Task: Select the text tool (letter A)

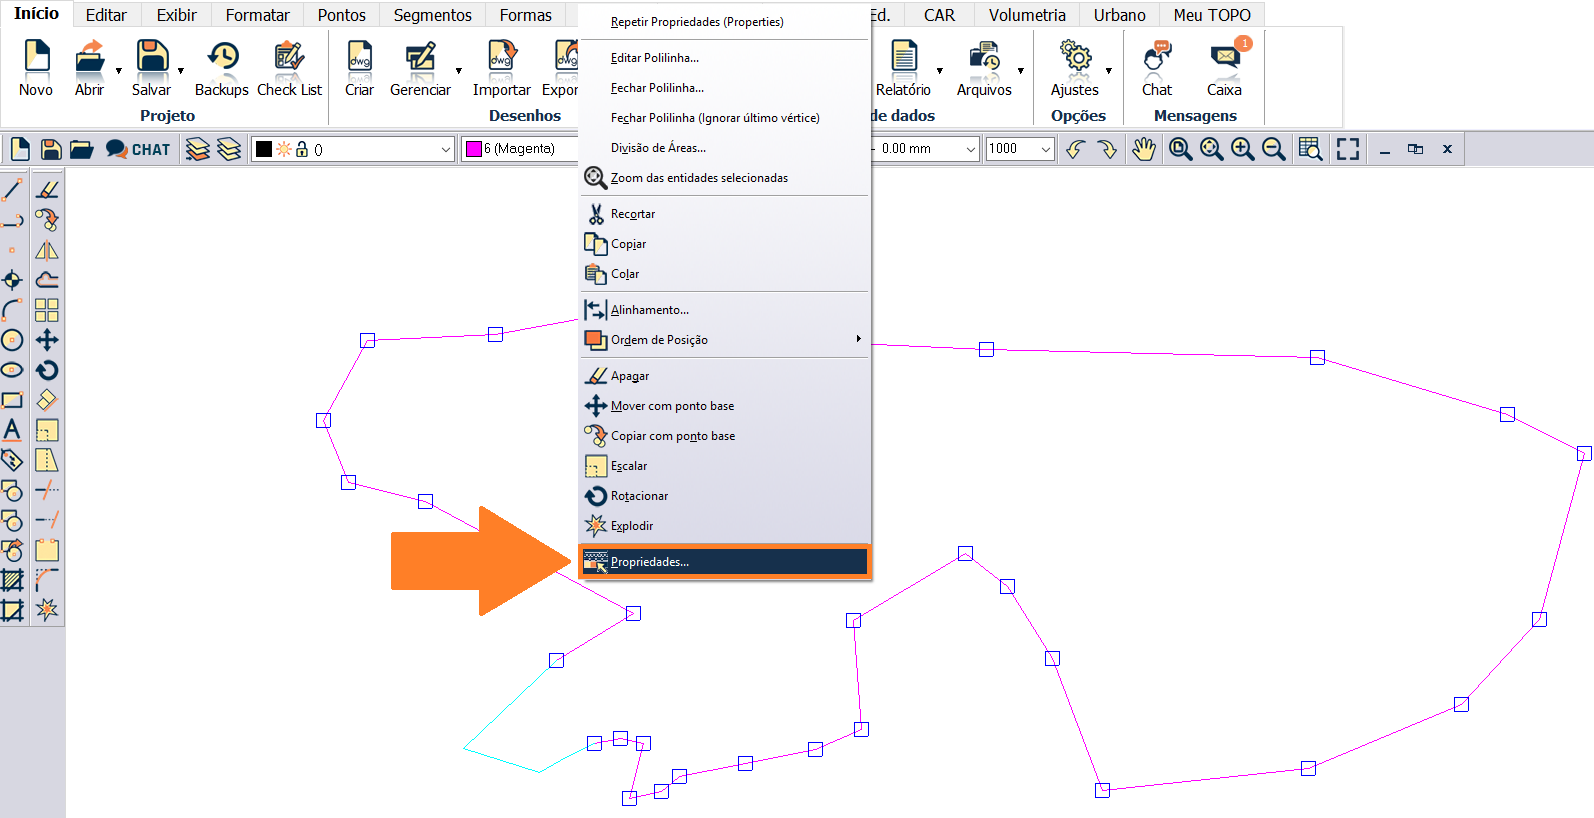Action: pyautogui.click(x=12, y=430)
